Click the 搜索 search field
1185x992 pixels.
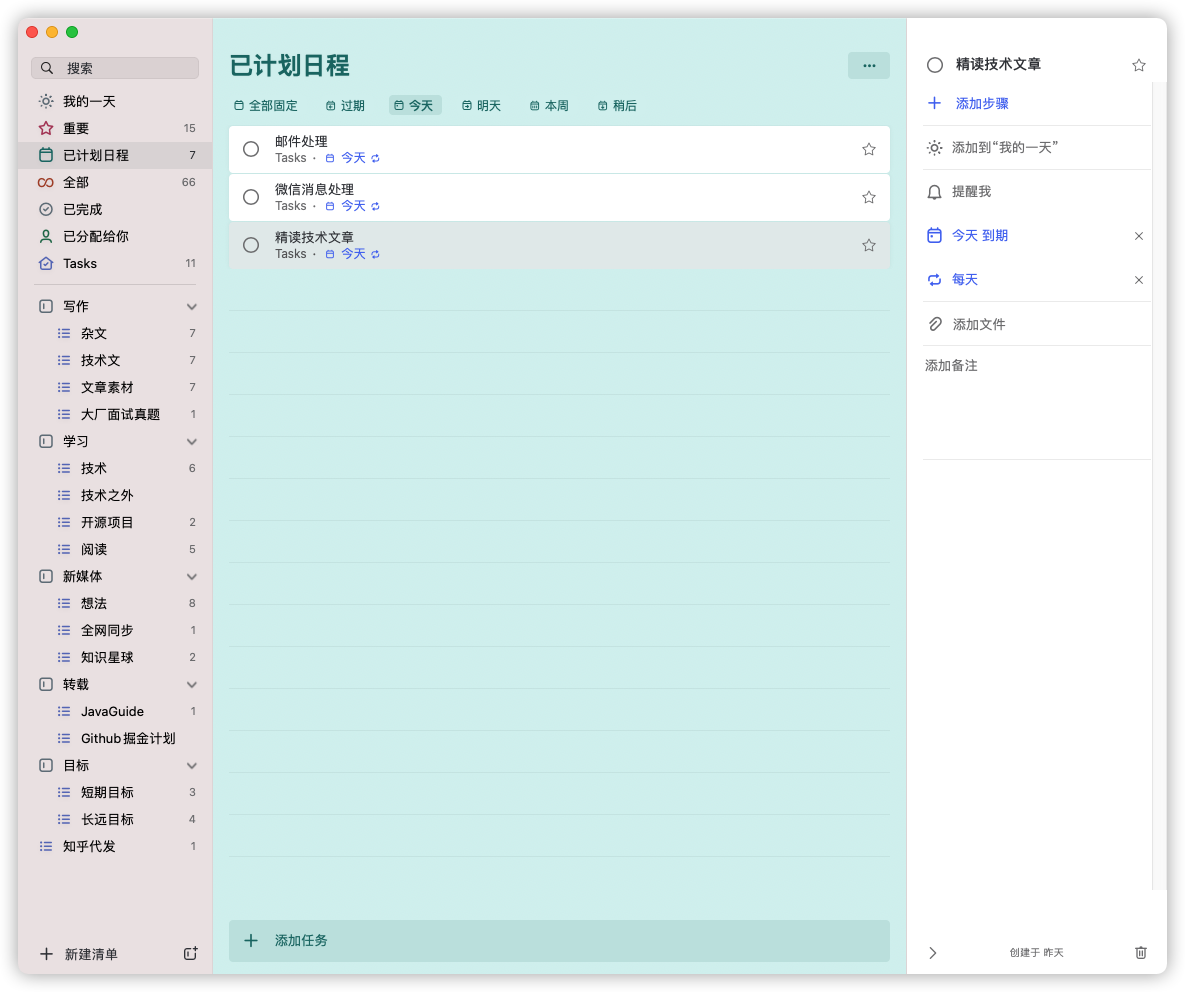pyautogui.click(x=115, y=68)
